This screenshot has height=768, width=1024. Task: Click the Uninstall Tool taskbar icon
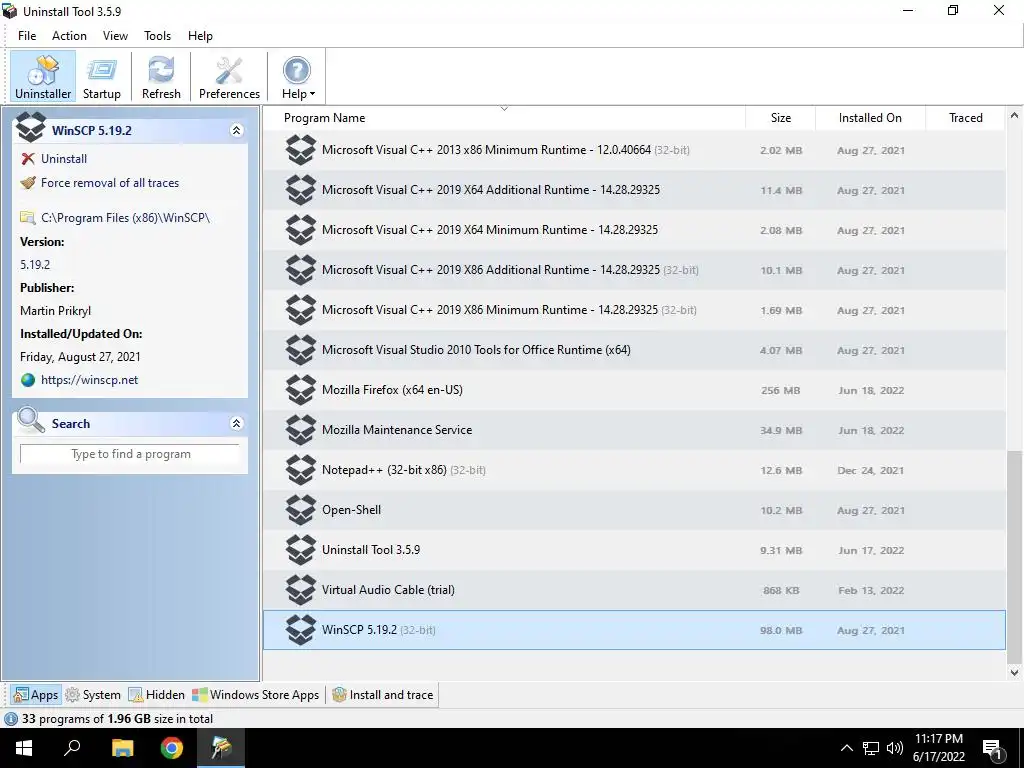tap(221, 748)
